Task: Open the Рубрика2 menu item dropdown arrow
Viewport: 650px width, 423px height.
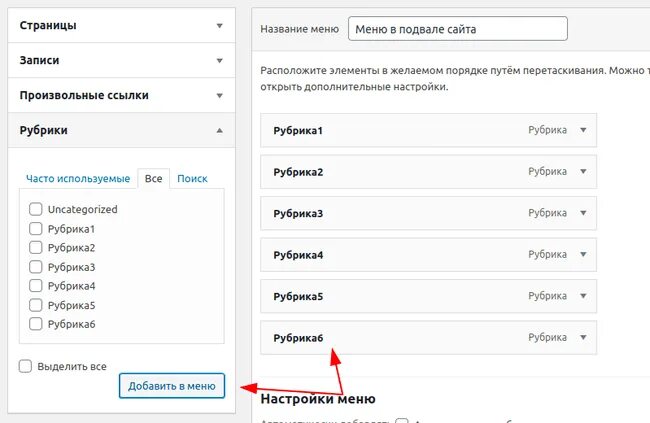Action: [x=583, y=172]
